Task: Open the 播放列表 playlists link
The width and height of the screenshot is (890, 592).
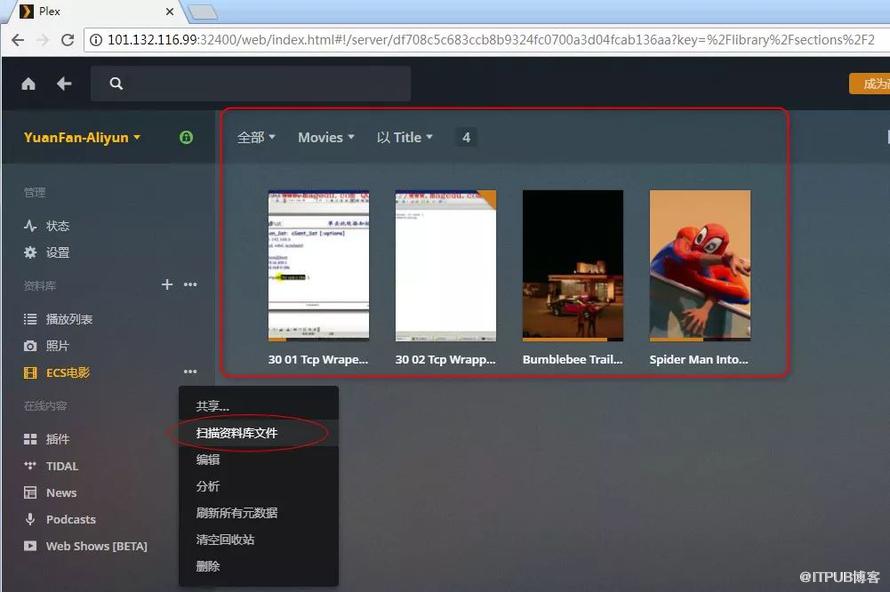Action: [x=69, y=319]
